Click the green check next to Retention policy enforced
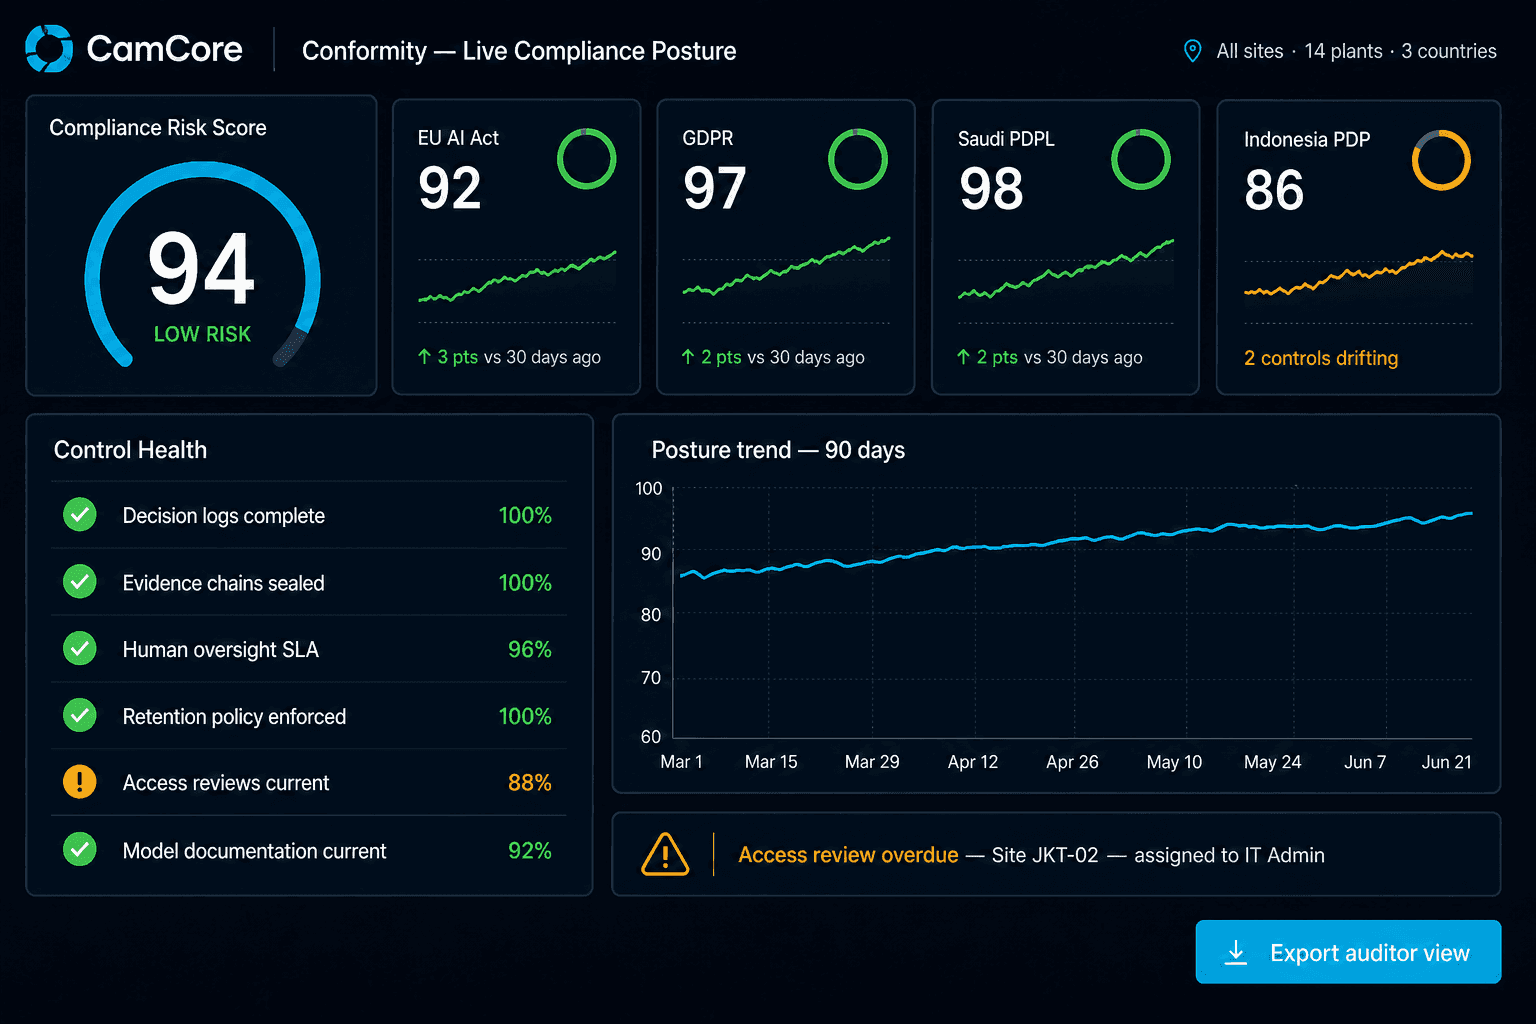Image resolution: width=1536 pixels, height=1024 pixels. [x=80, y=716]
